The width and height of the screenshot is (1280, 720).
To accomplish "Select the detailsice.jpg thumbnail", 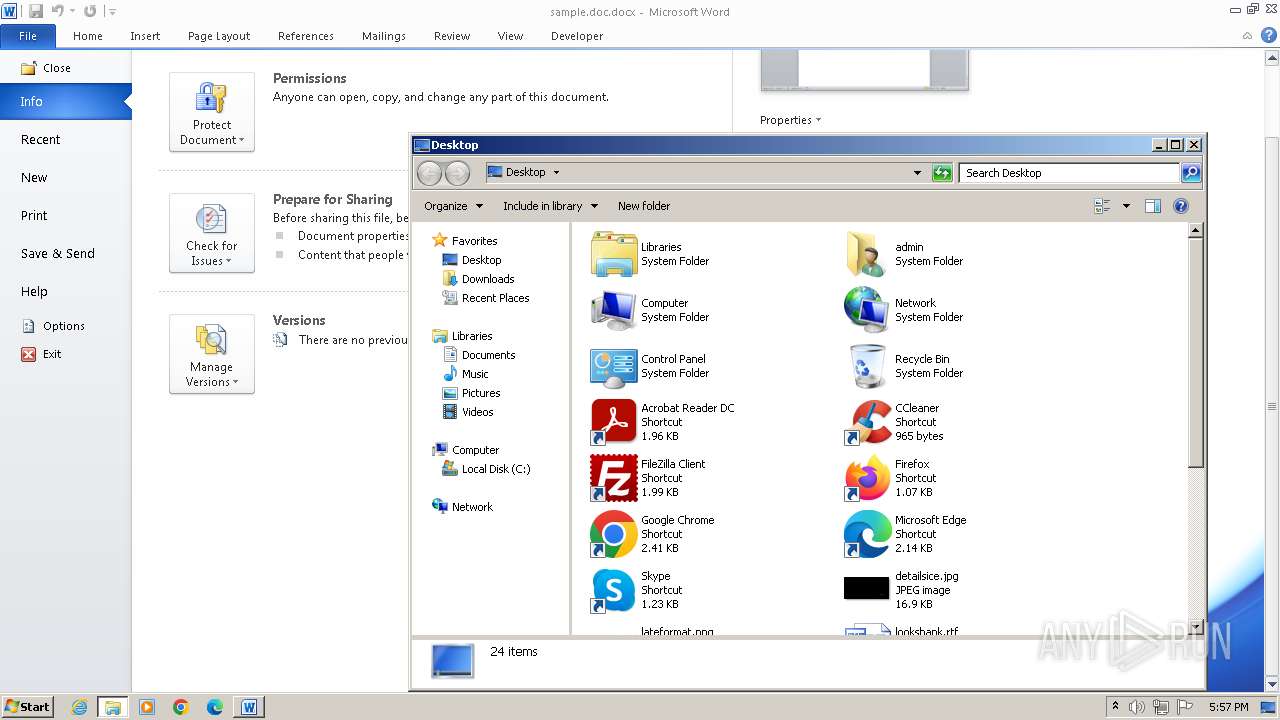I will click(866, 588).
